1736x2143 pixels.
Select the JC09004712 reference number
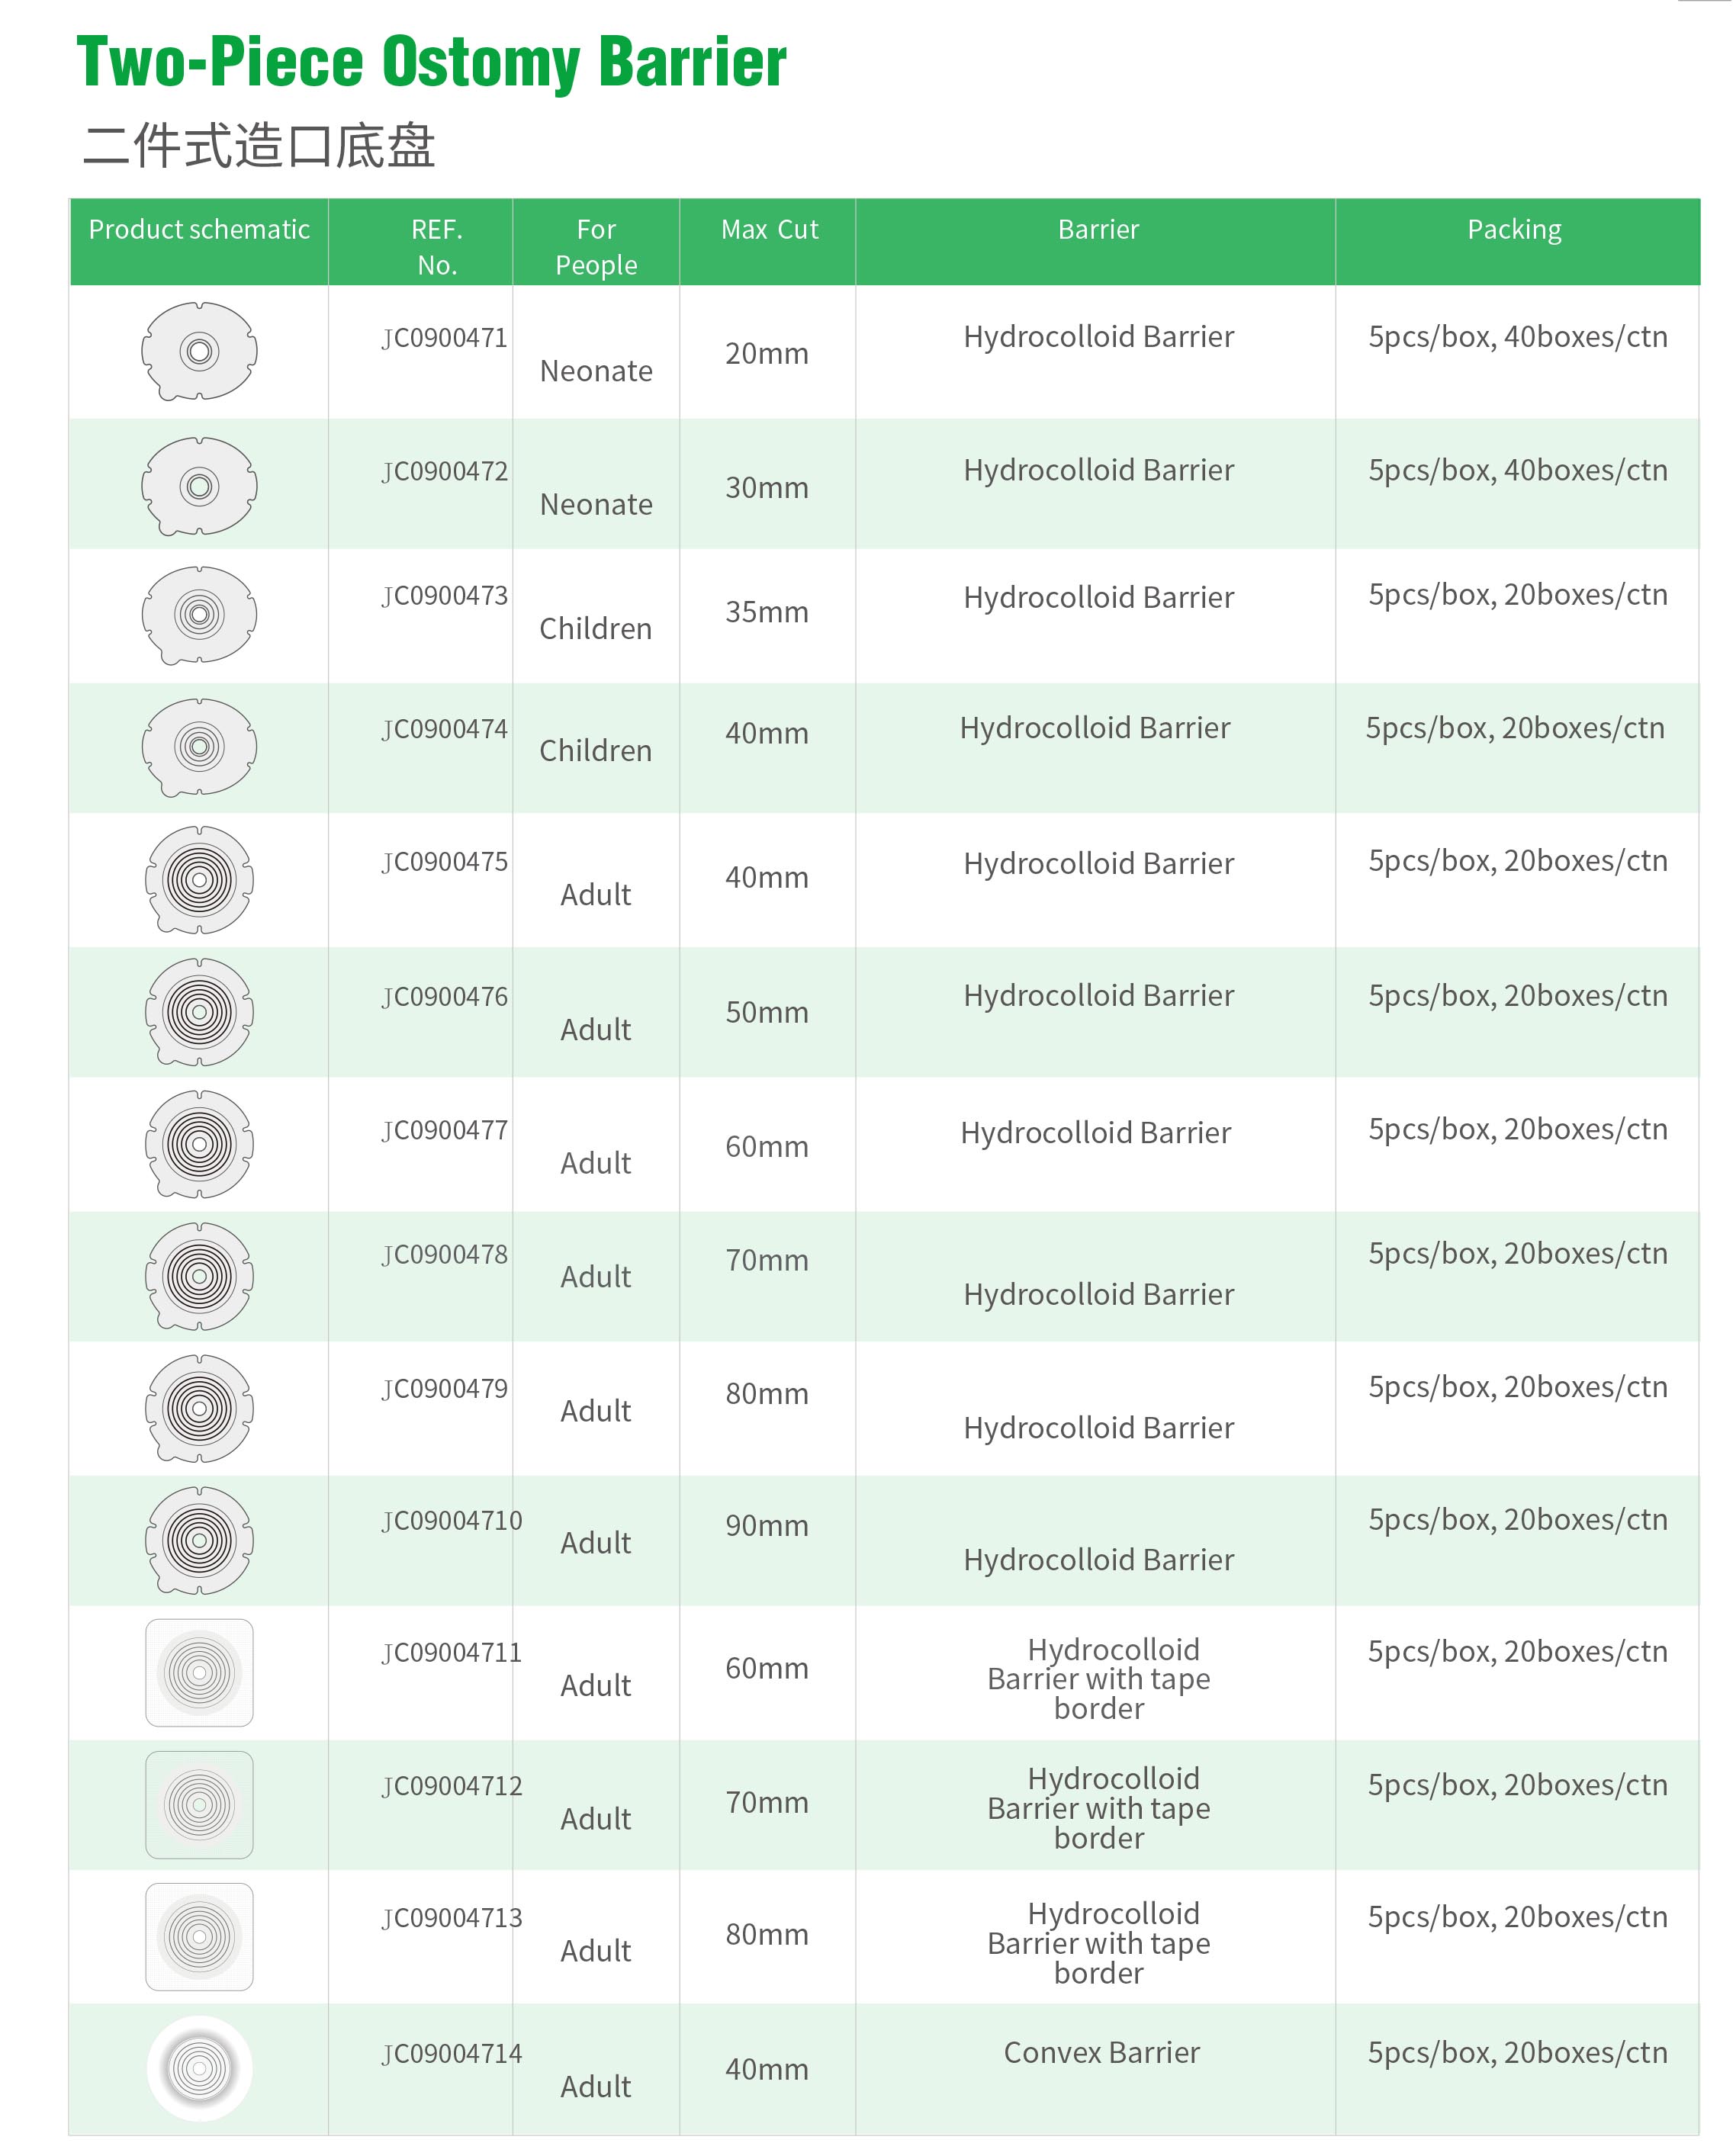coord(451,1786)
